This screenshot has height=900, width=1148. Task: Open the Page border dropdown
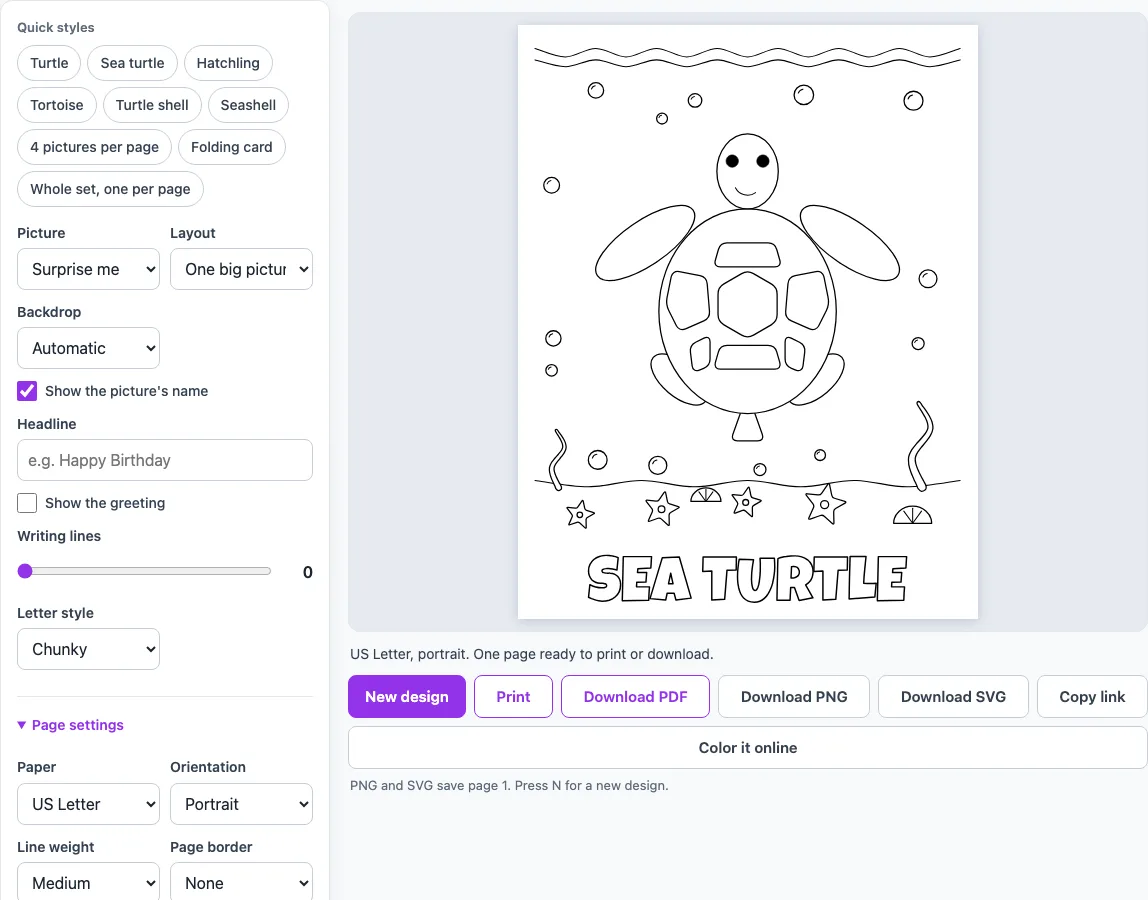(242, 882)
